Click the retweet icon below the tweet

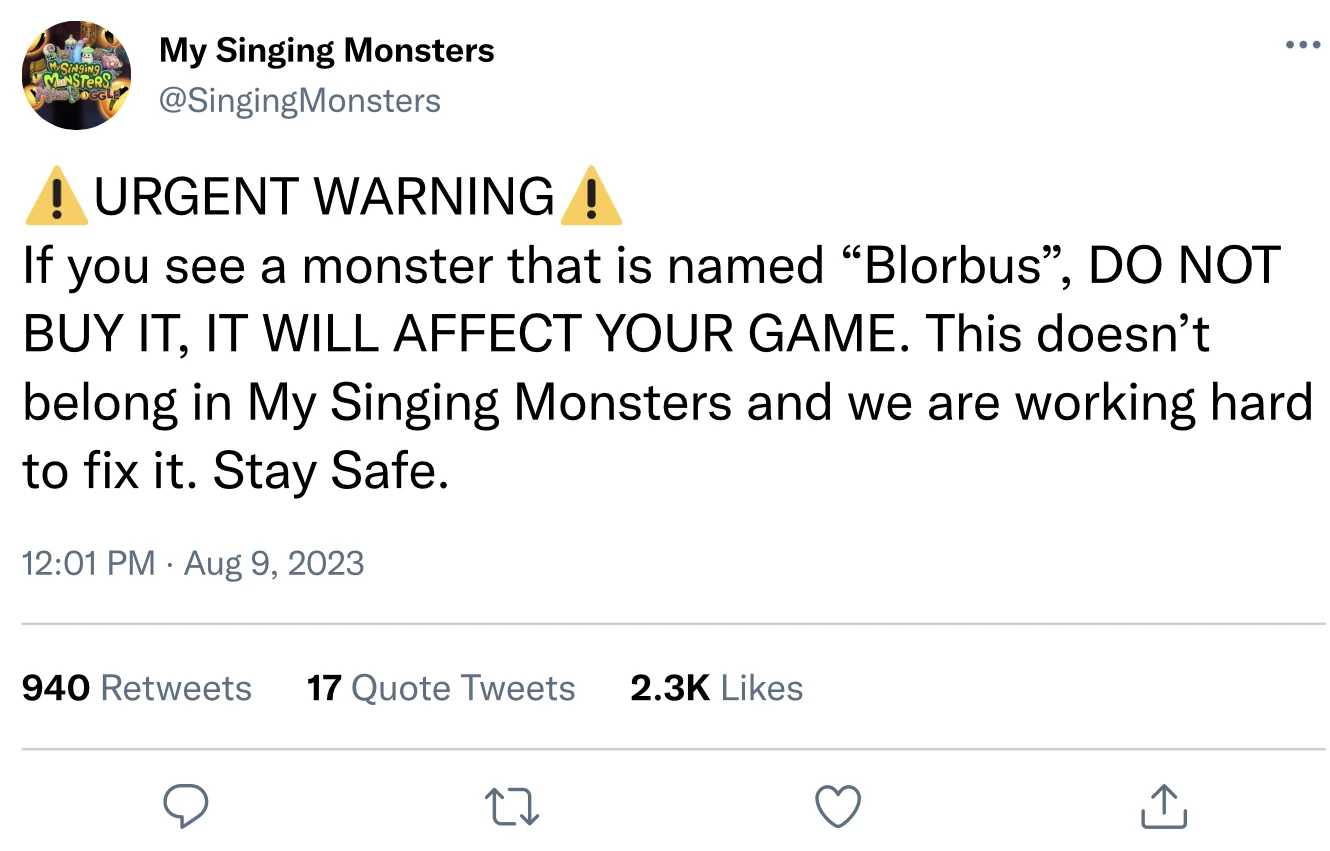[511, 805]
